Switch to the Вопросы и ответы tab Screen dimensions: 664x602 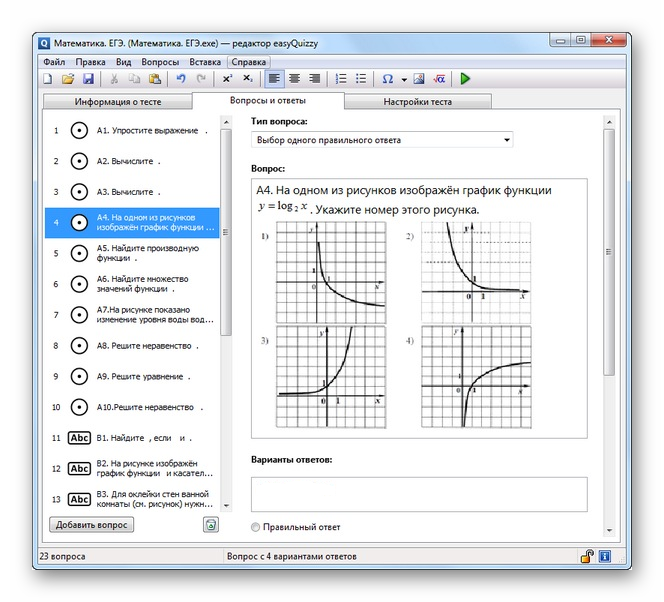click(x=268, y=101)
